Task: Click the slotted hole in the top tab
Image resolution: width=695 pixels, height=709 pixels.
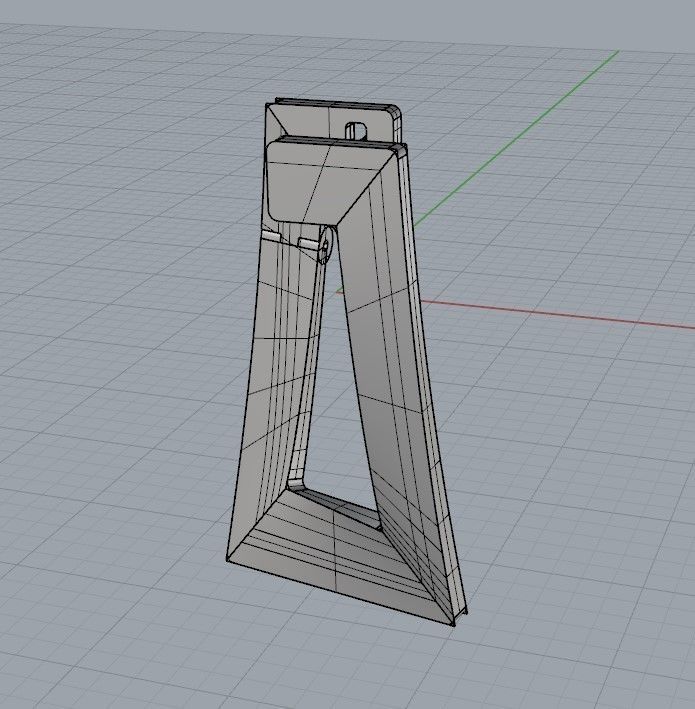Action: tap(356, 130)
